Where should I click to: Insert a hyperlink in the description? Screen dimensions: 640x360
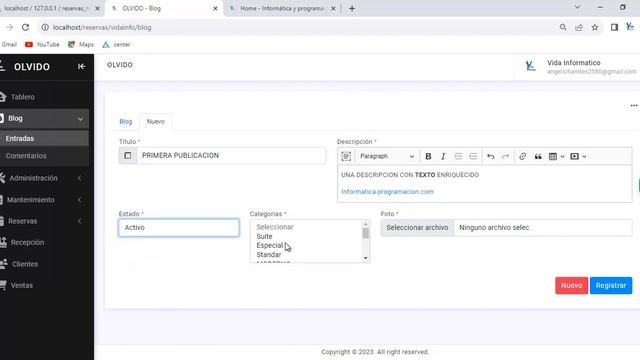pos(522,156)
